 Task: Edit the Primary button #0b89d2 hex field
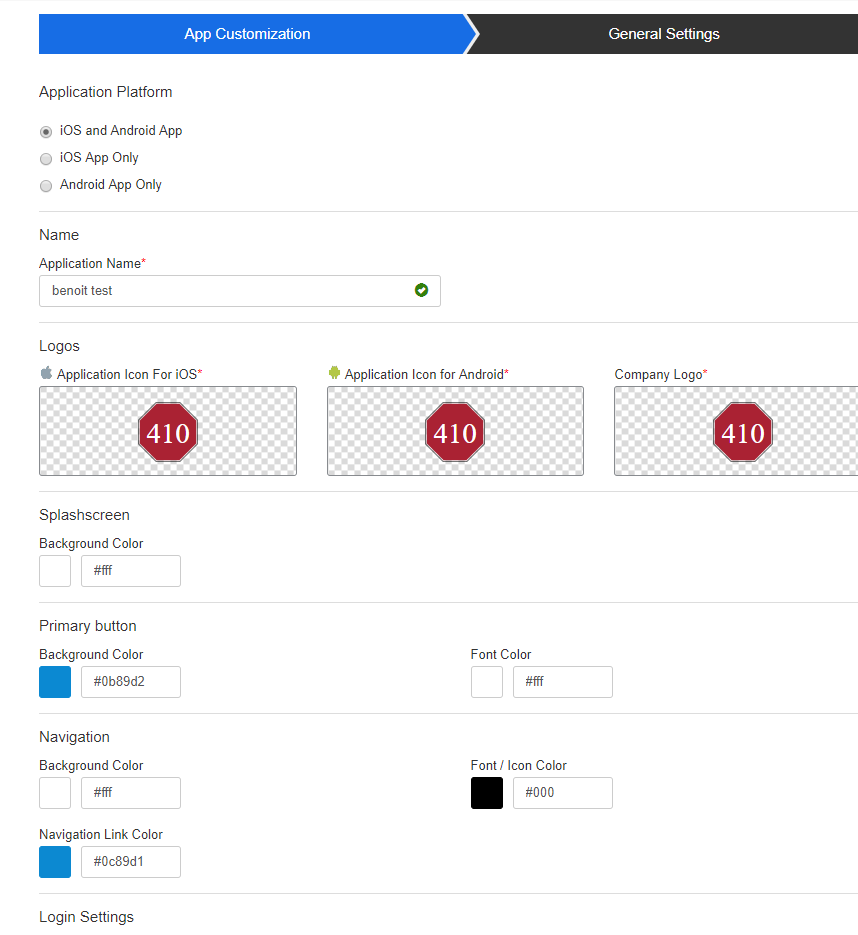[131, 682]
